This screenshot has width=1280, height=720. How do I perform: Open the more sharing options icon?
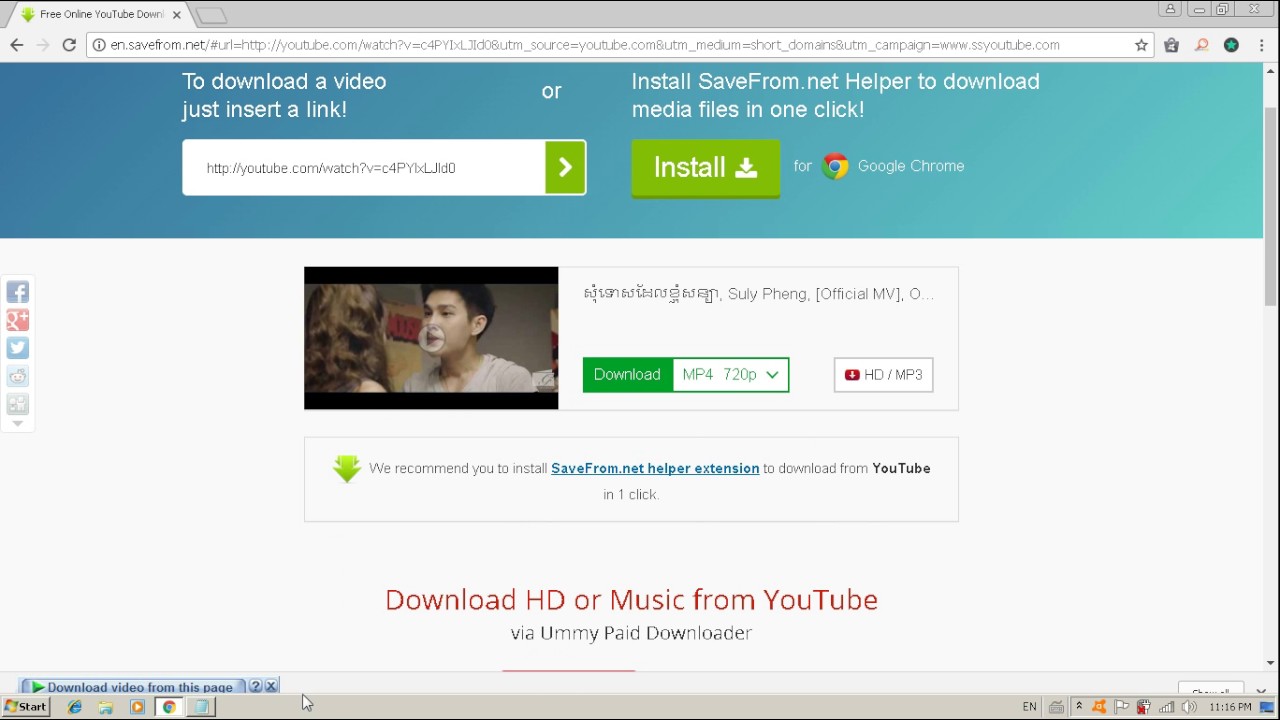click(17, 404)
